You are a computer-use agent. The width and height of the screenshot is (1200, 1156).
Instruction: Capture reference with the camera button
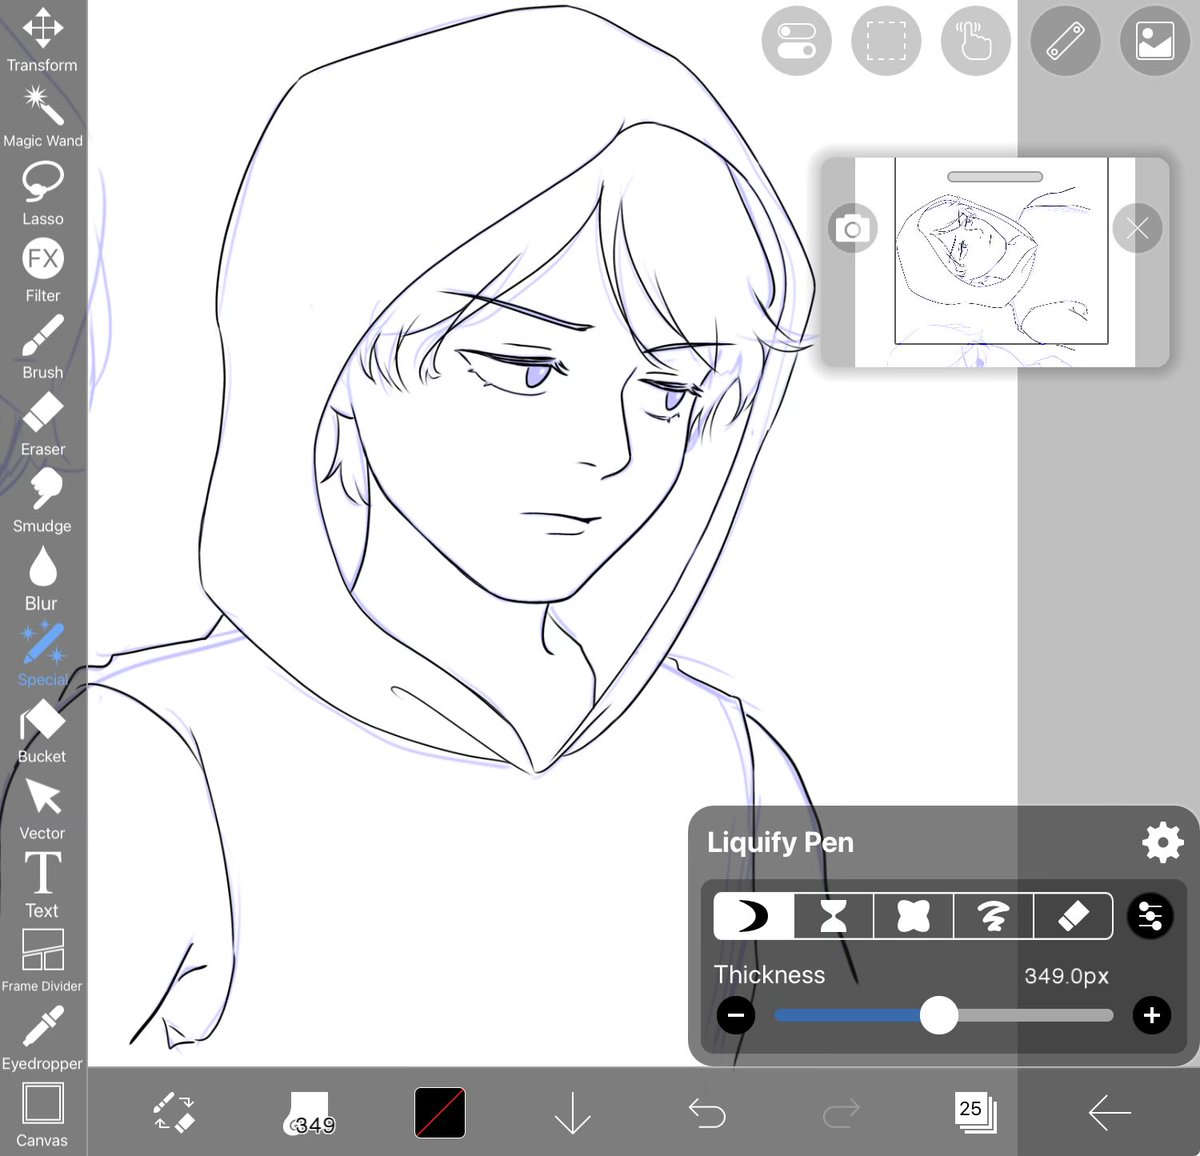(x=853, y=229)
